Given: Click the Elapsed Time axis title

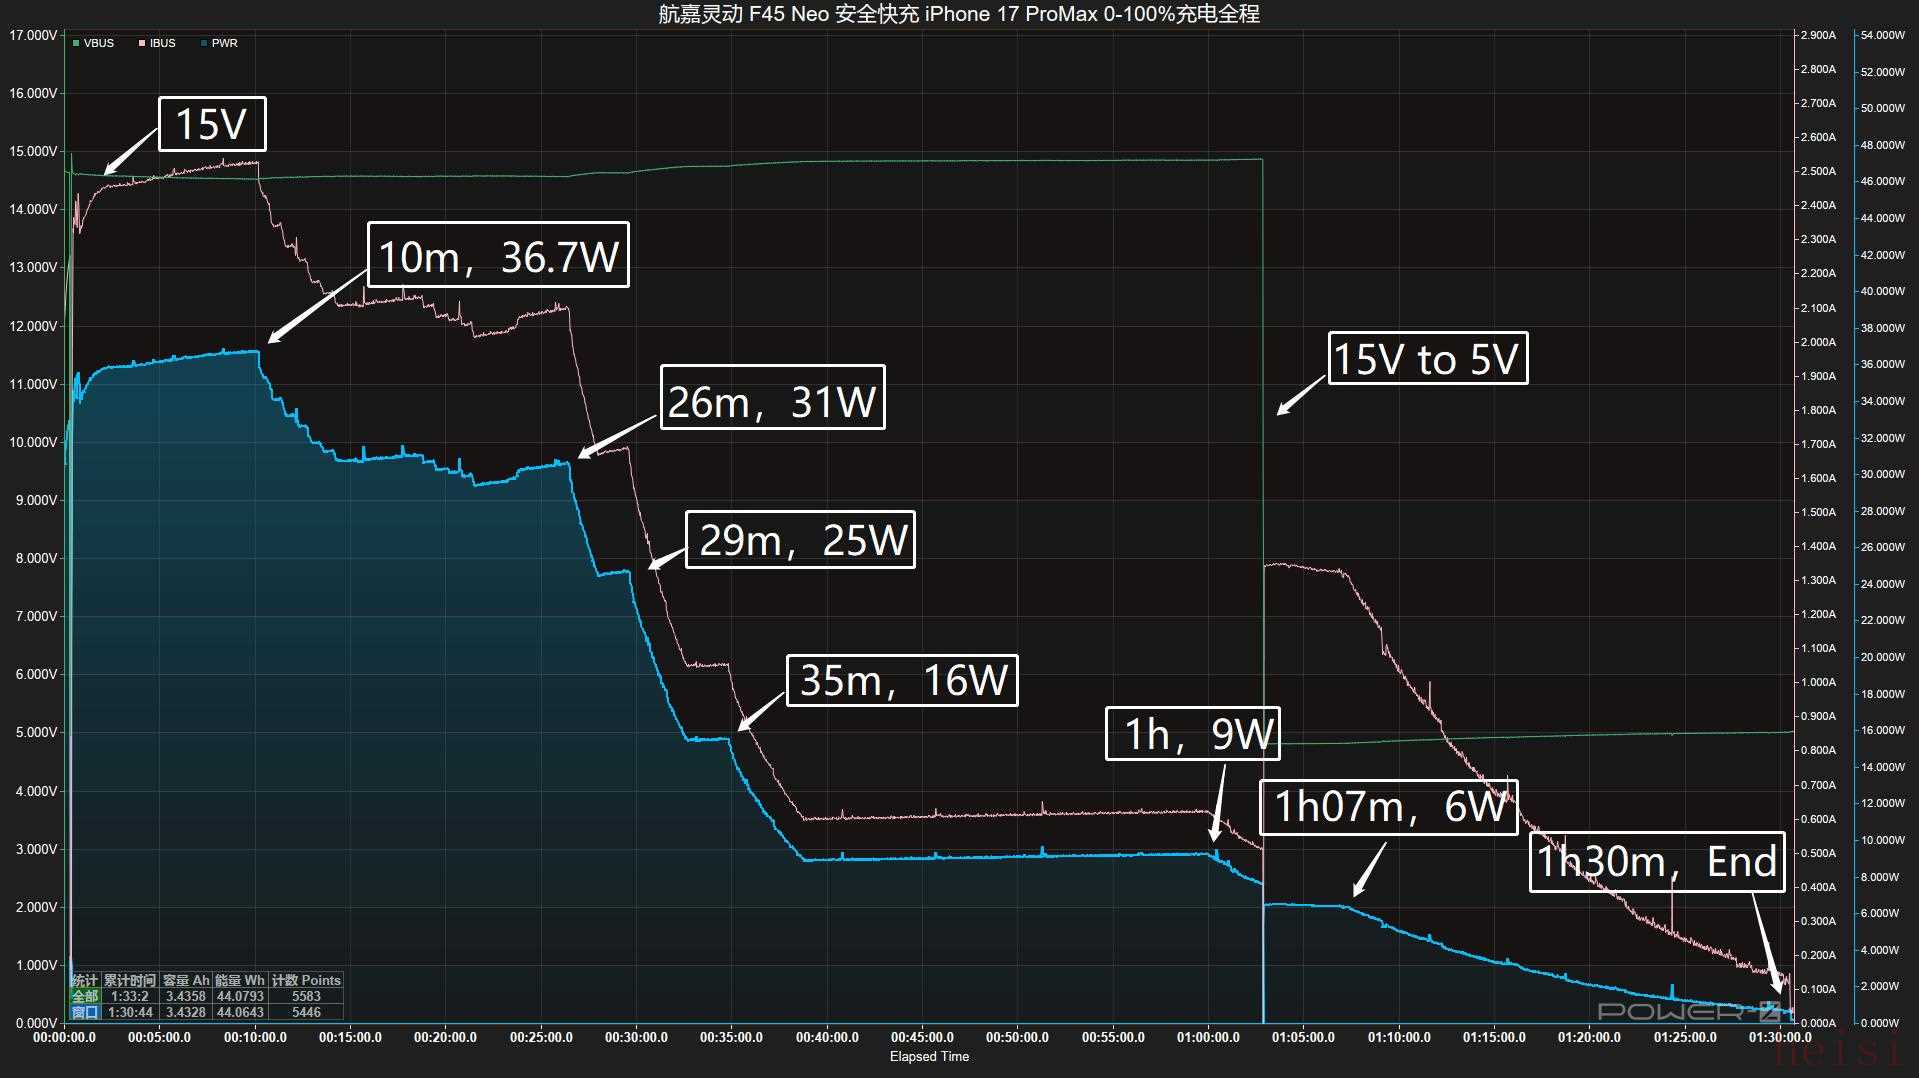Looking at the screenshot, I should (x=929, y=1056).
